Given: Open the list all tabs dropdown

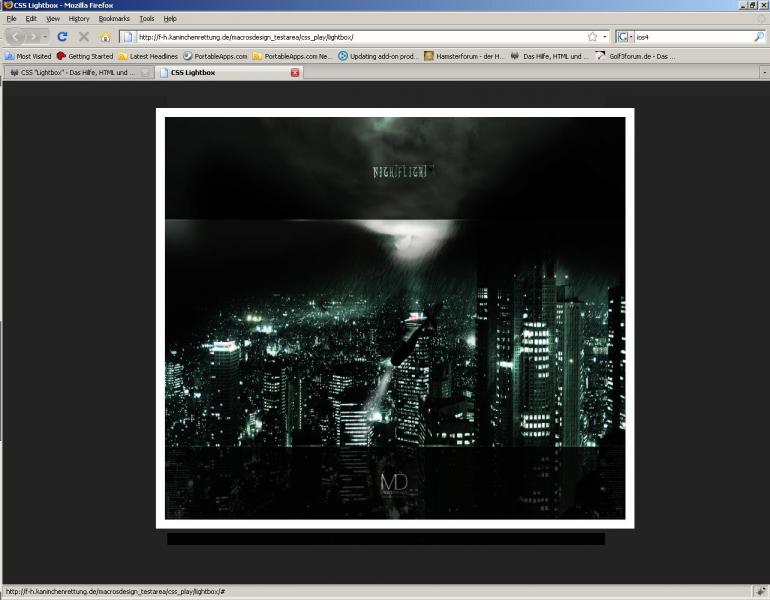Looking at the screenshot, I should tap(764, 73).
